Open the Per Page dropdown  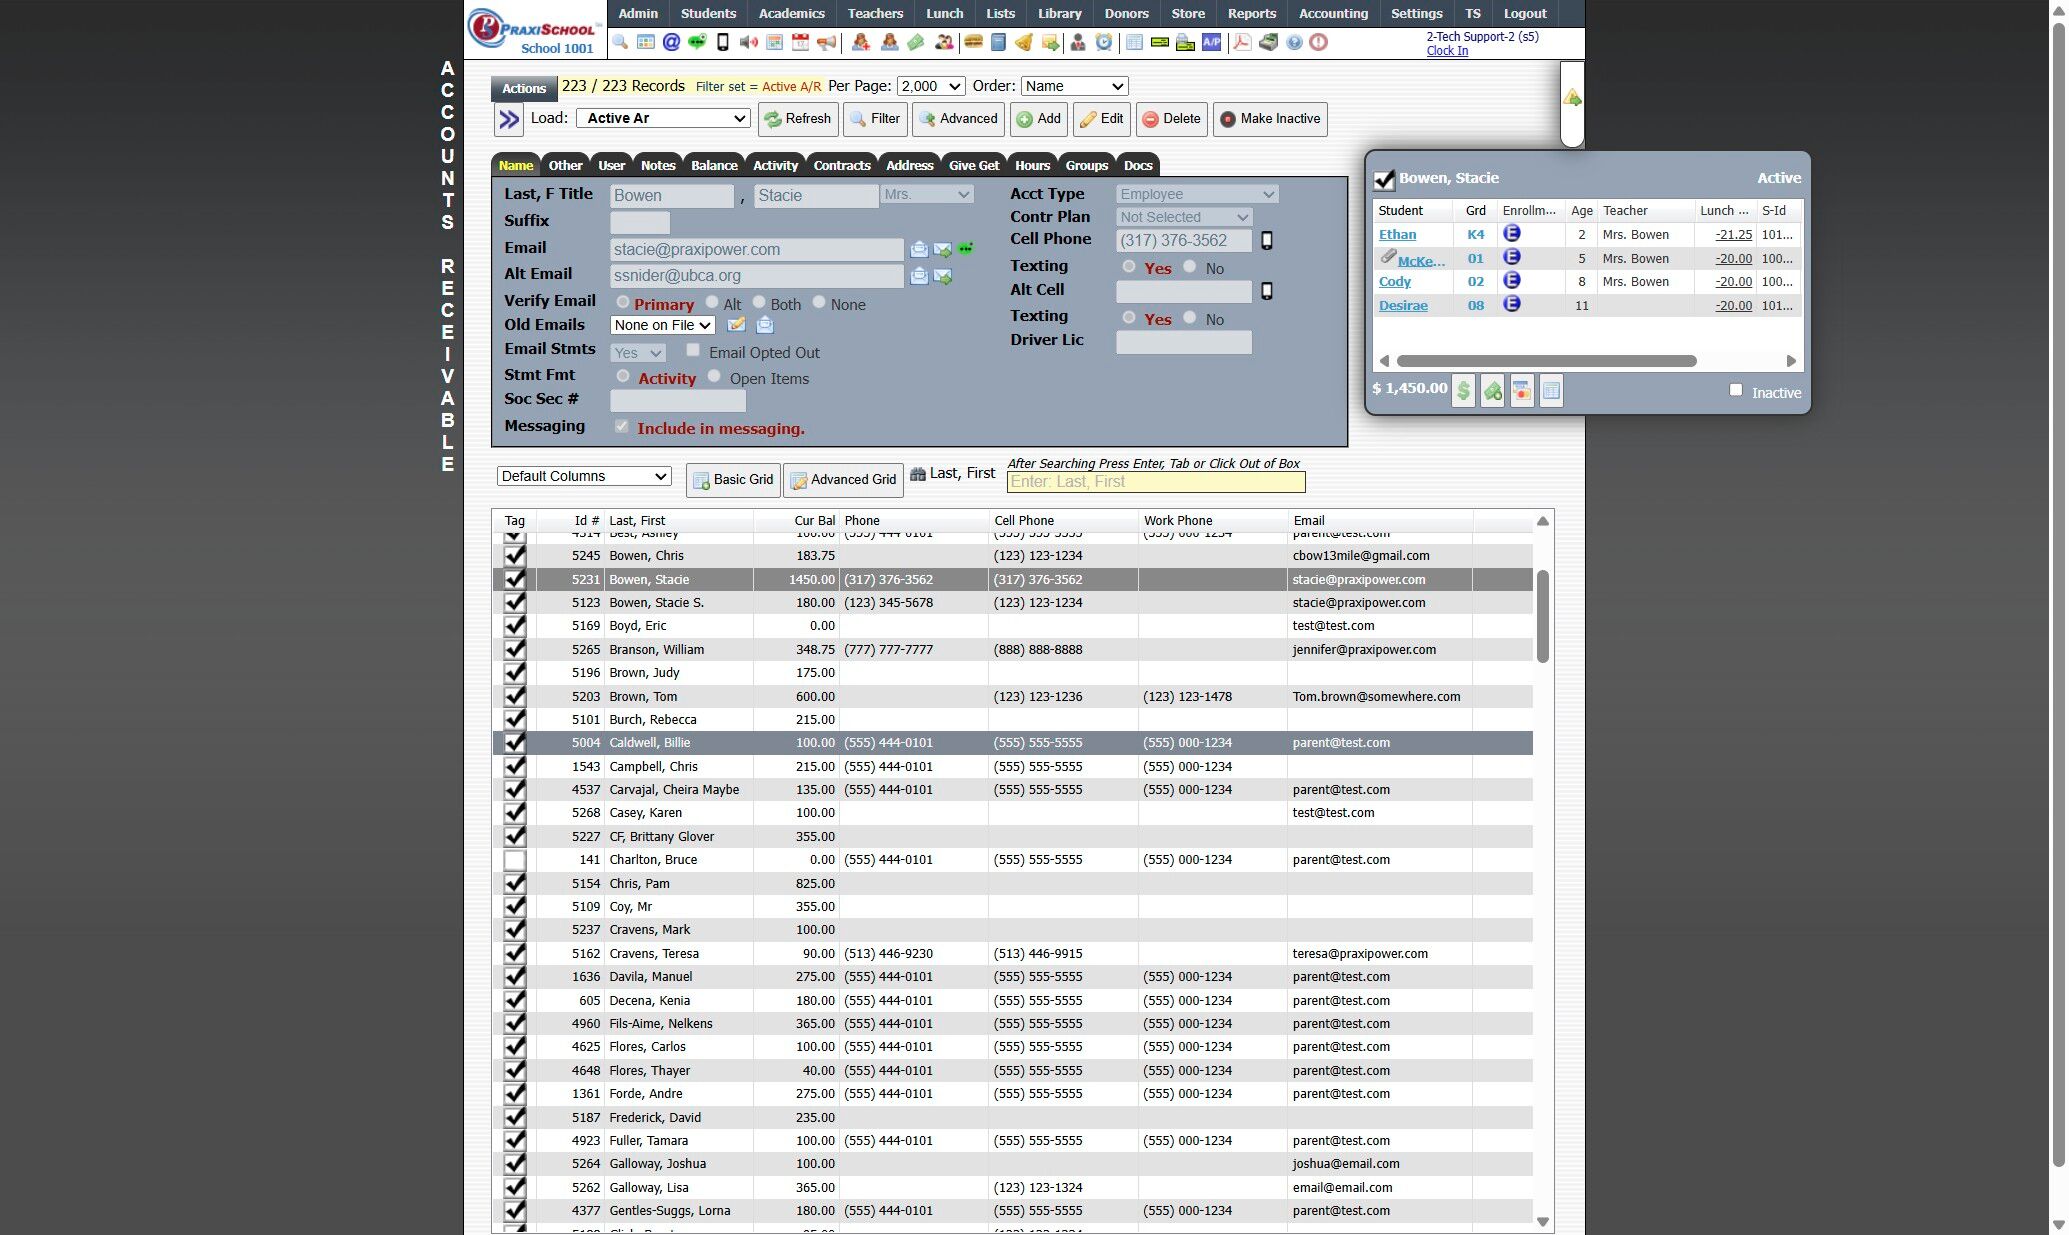pyautogui.click(x=930, y=87)
